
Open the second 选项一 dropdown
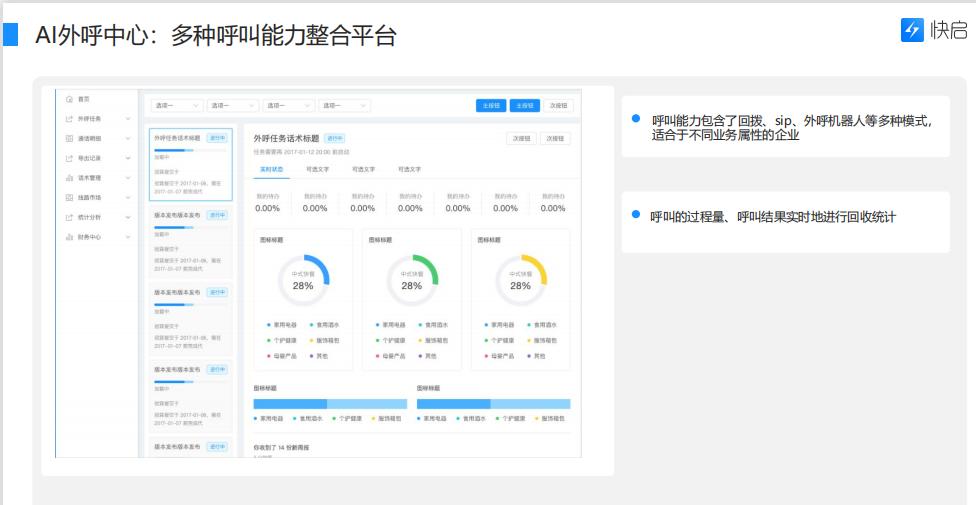coord(233,106)
